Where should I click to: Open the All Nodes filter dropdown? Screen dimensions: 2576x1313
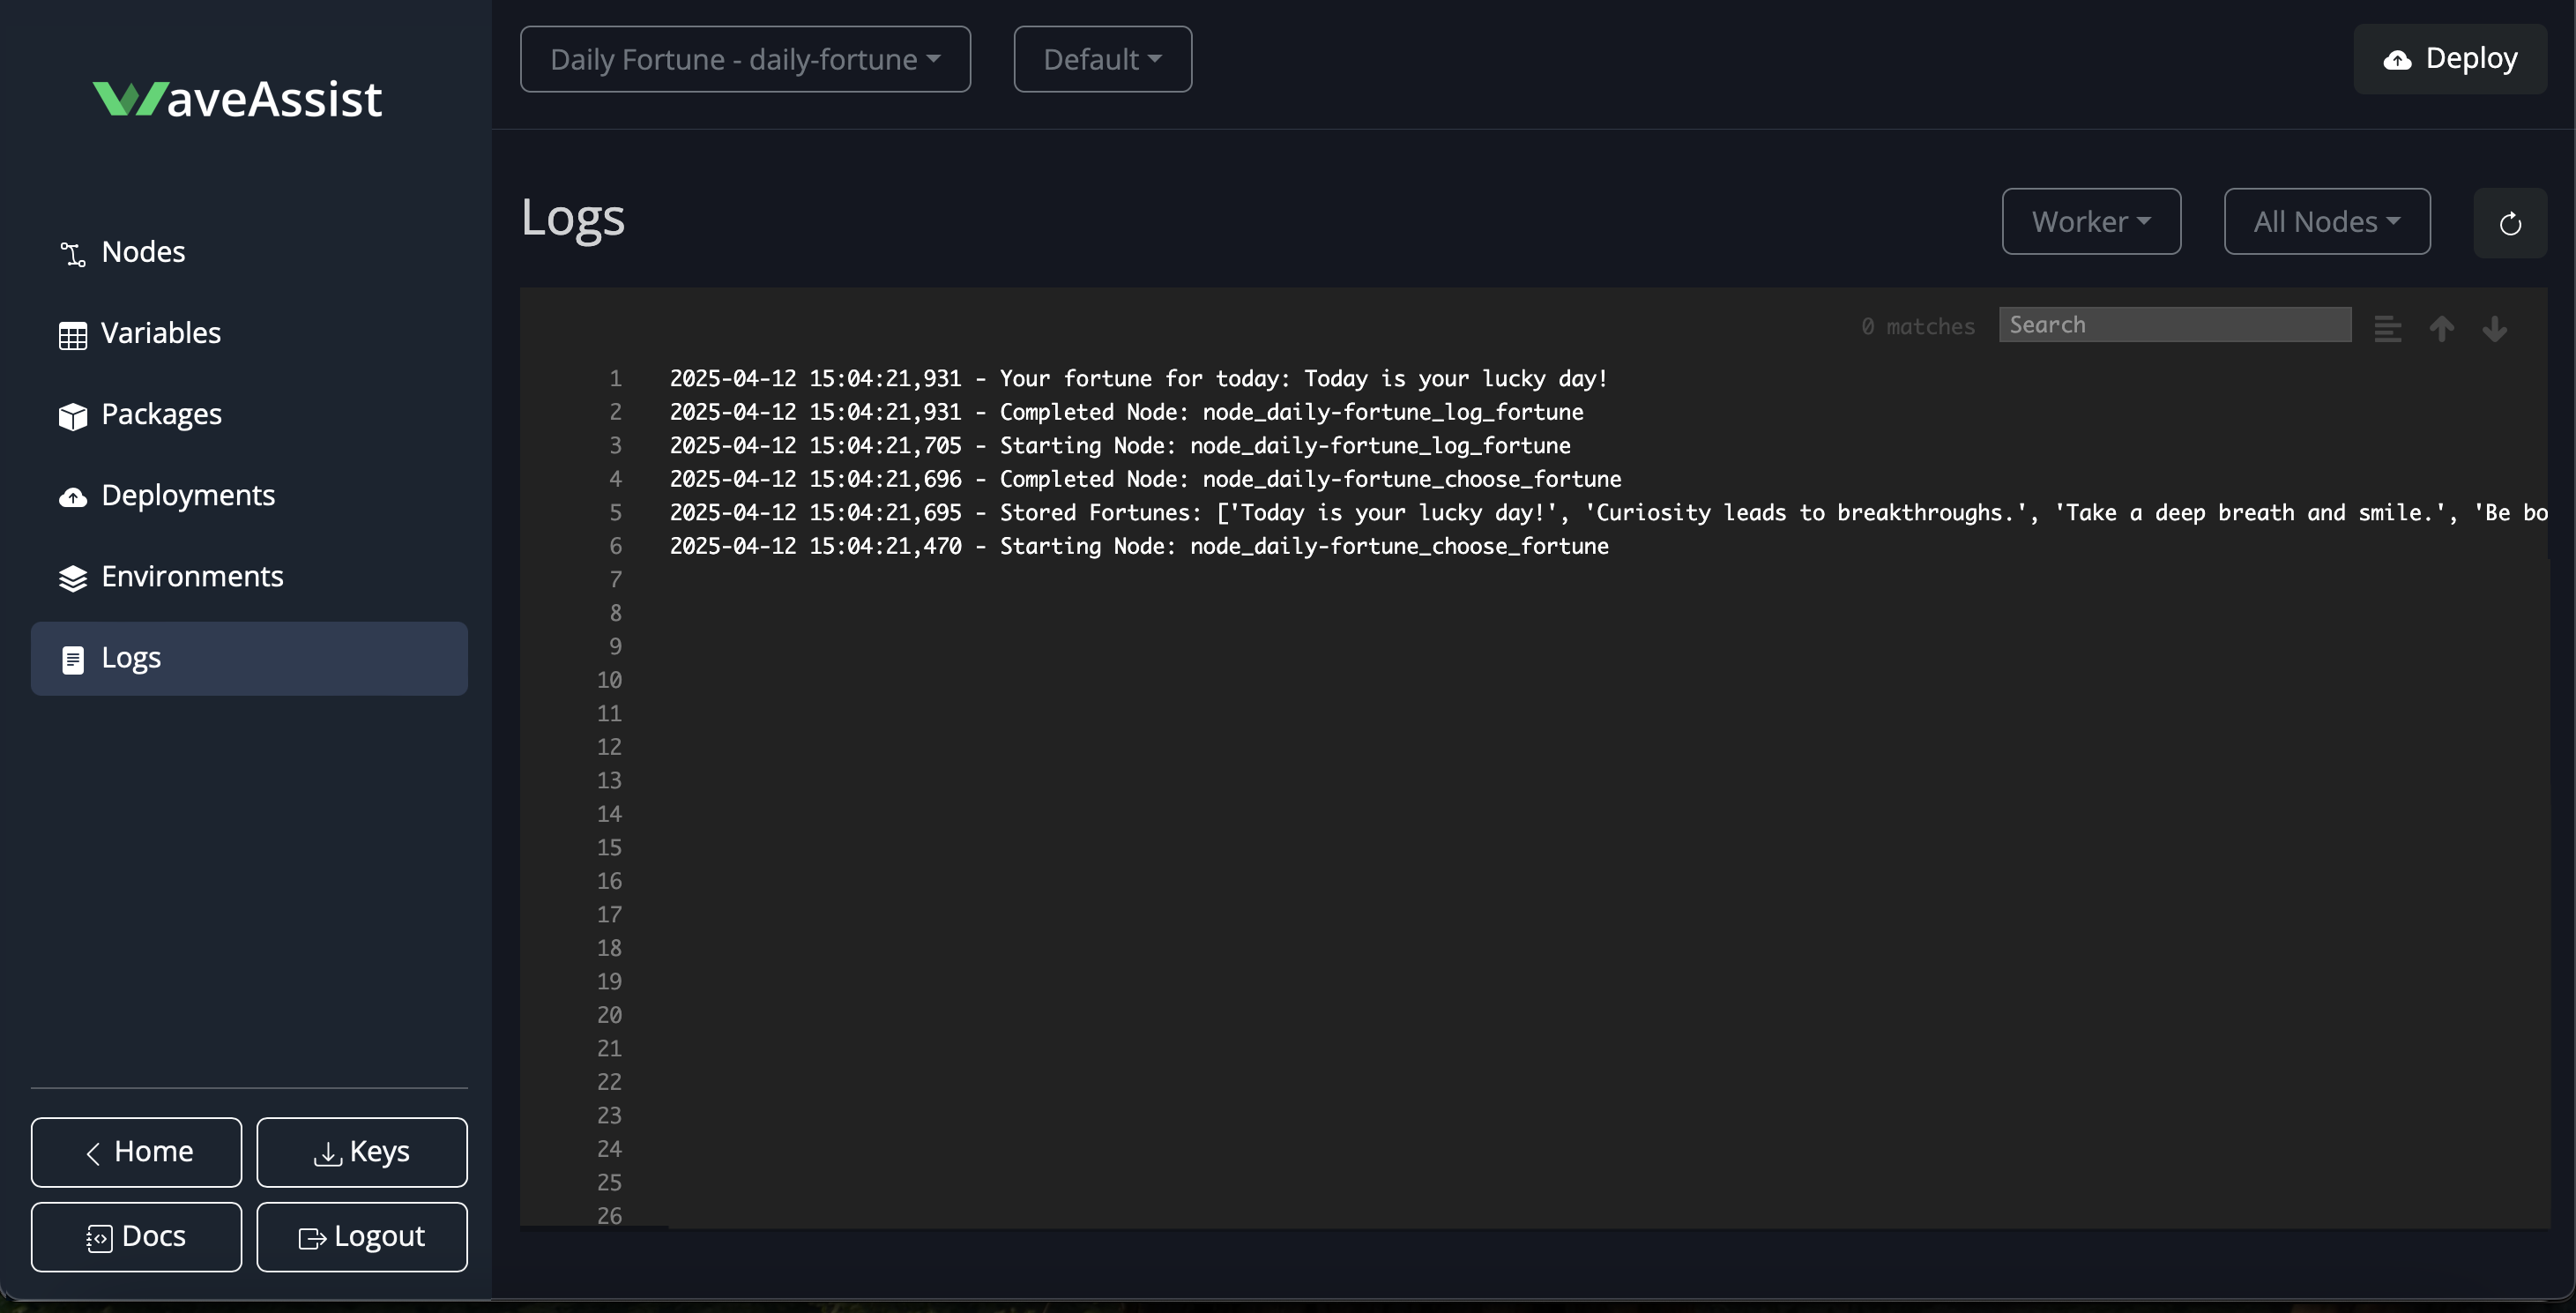2326,221
